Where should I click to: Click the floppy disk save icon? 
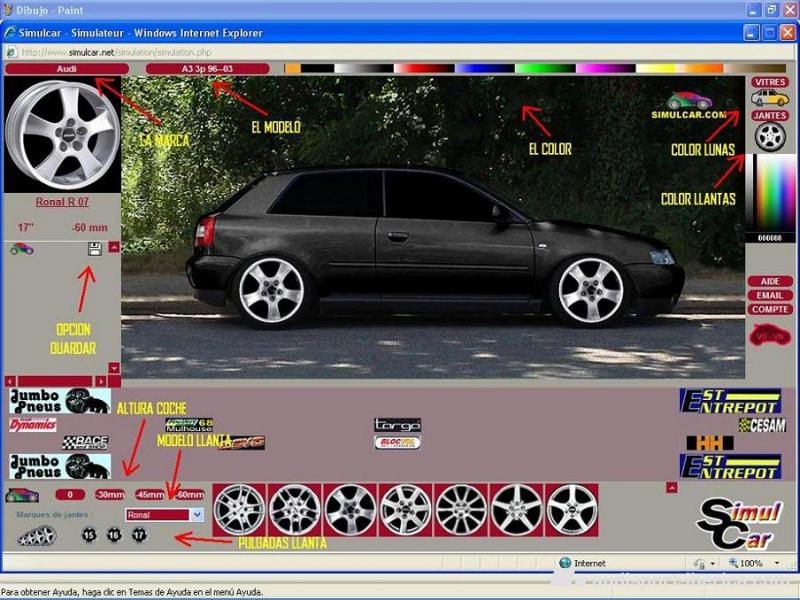click(95, 248)
